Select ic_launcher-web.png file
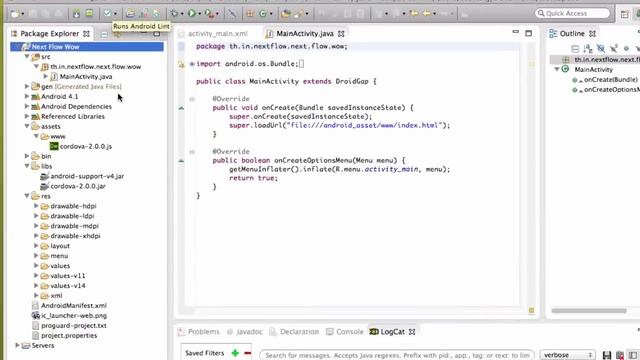Image resolution: width=640 pixels, height=360 pixels. click(69, 316)
